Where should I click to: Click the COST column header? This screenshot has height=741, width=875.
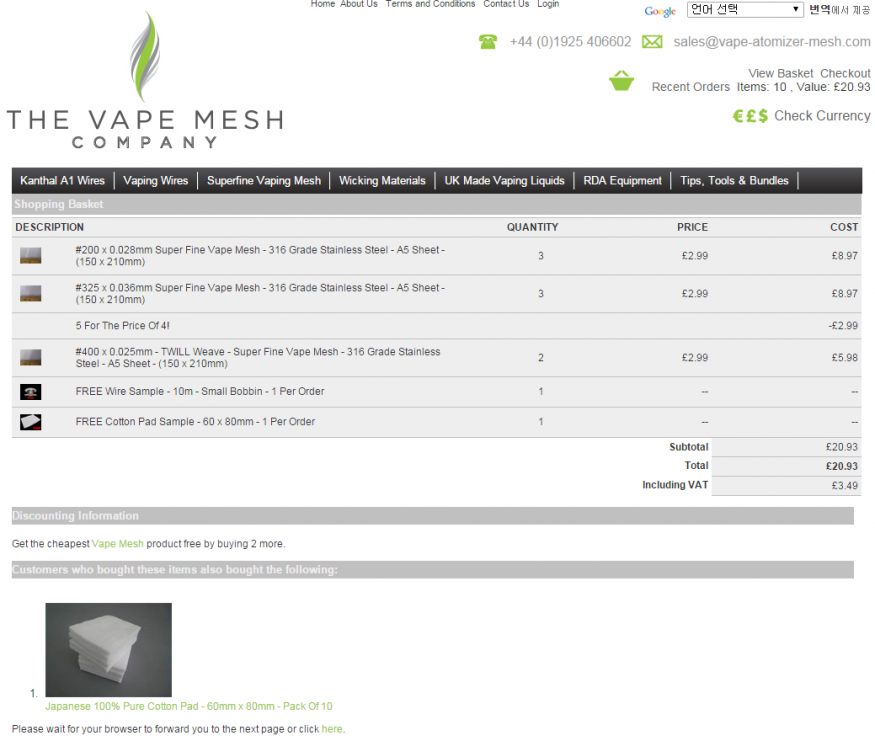point(844,228)
